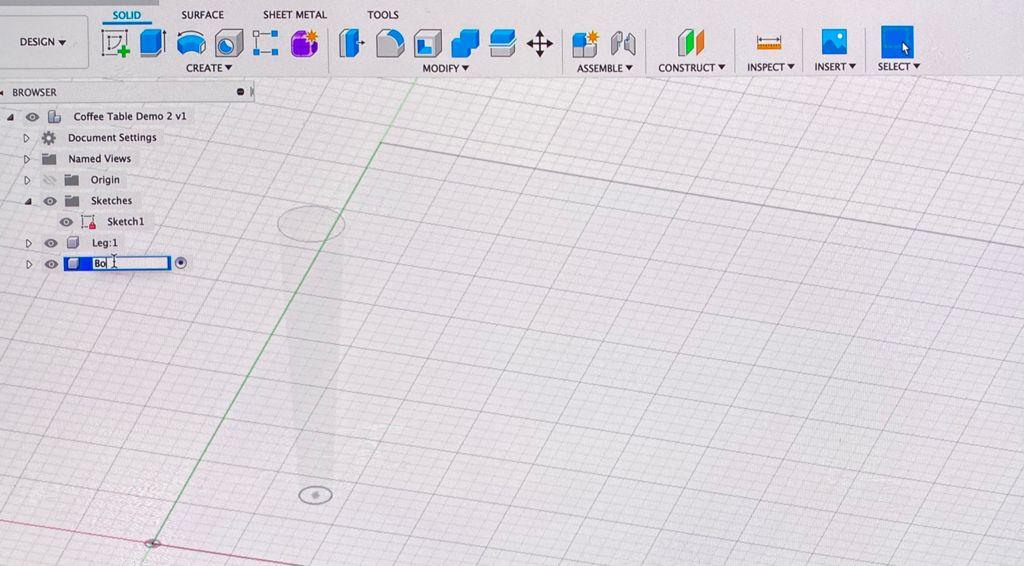This screenshot has width=1024, height=566.
Task: Expand the Document Settings node
Action: coord(26,138)
